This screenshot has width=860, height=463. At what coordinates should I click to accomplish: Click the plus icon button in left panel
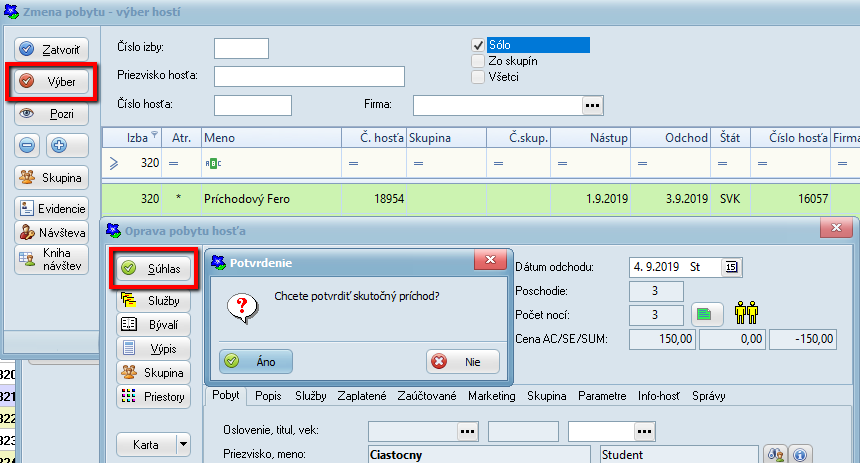pyautogui.click(x=57, y=145)
